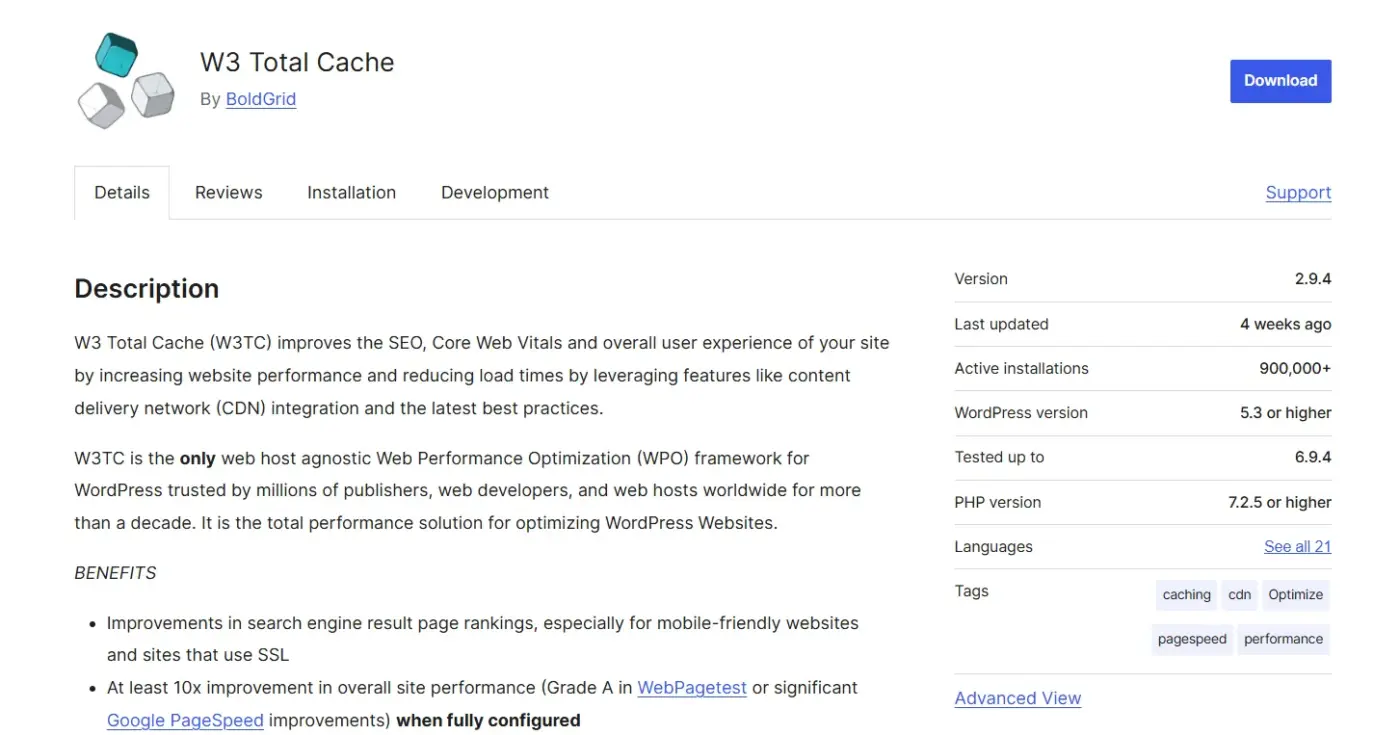Click the Tested up to label
Screen dimensions: 1400x735
(x=1000, y=458)
